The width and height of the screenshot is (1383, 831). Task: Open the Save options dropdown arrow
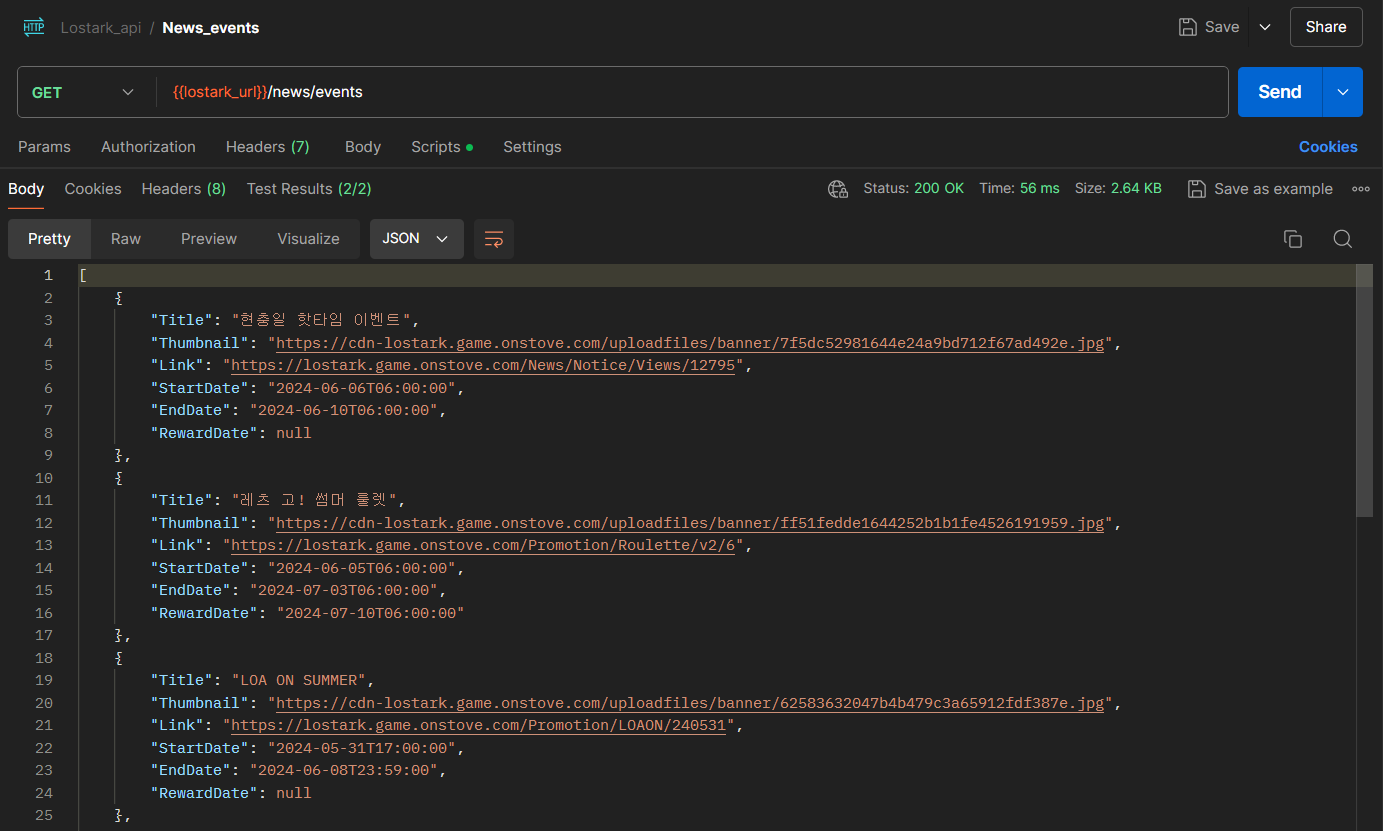[1265, 27]
